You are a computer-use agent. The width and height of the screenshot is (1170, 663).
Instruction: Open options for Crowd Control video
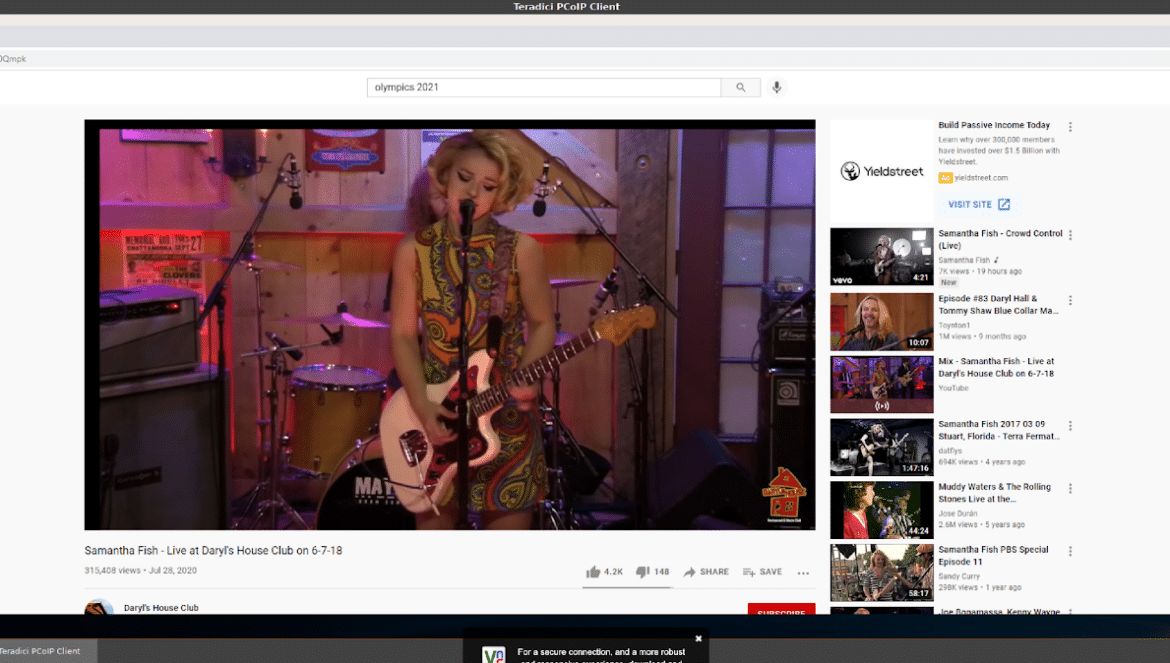1070,236
